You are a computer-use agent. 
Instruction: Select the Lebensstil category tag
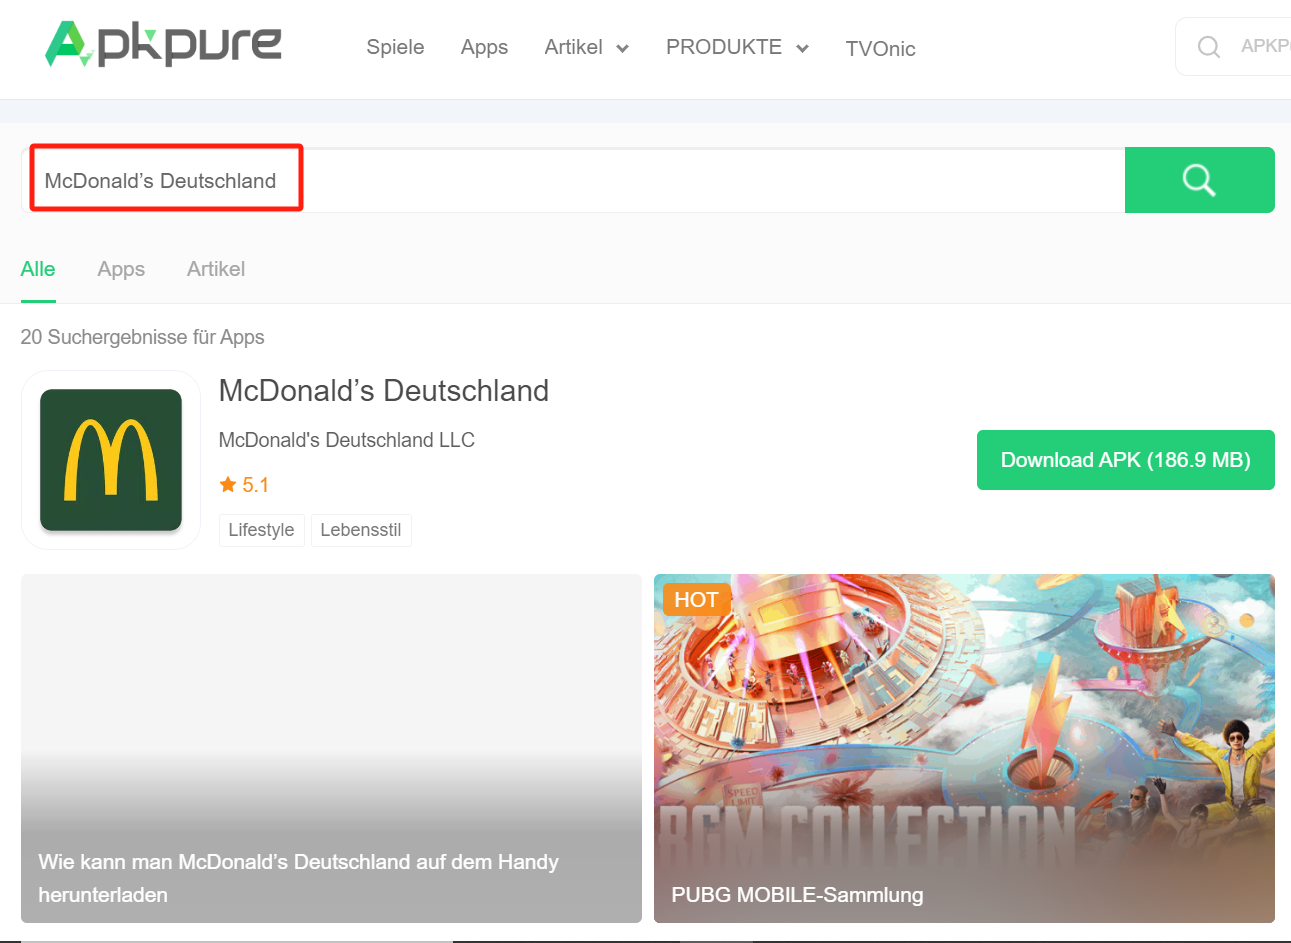(x=361, y=530)
